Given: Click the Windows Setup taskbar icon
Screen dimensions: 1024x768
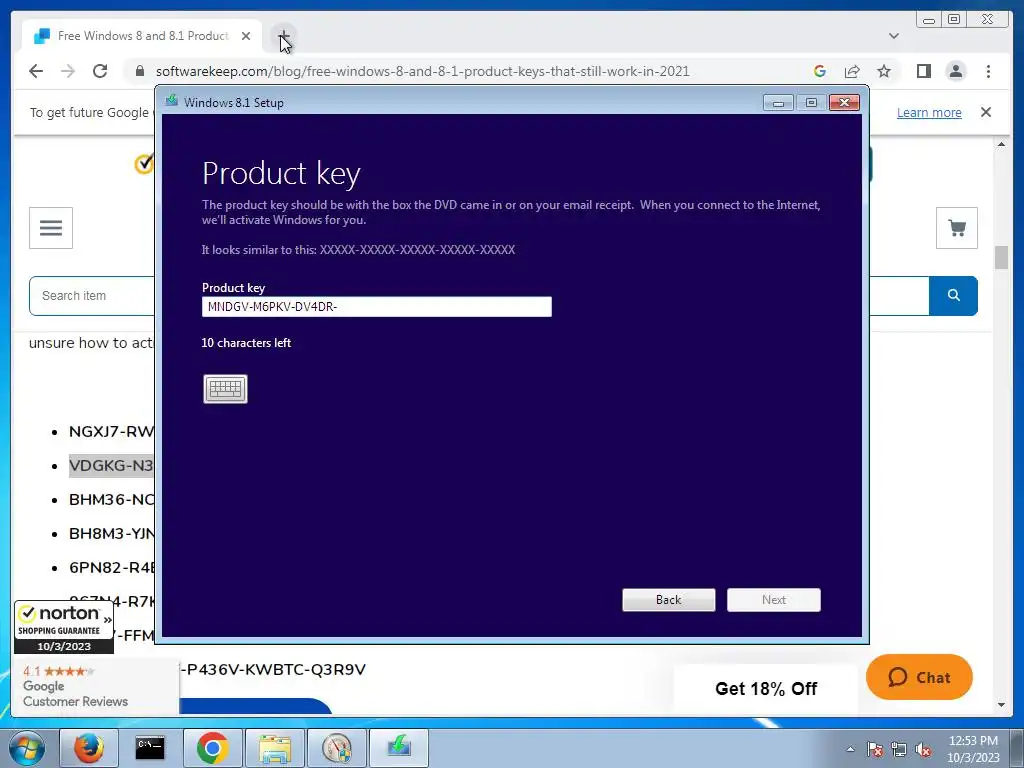Looking at the screenshot, I should coord(398,748).
